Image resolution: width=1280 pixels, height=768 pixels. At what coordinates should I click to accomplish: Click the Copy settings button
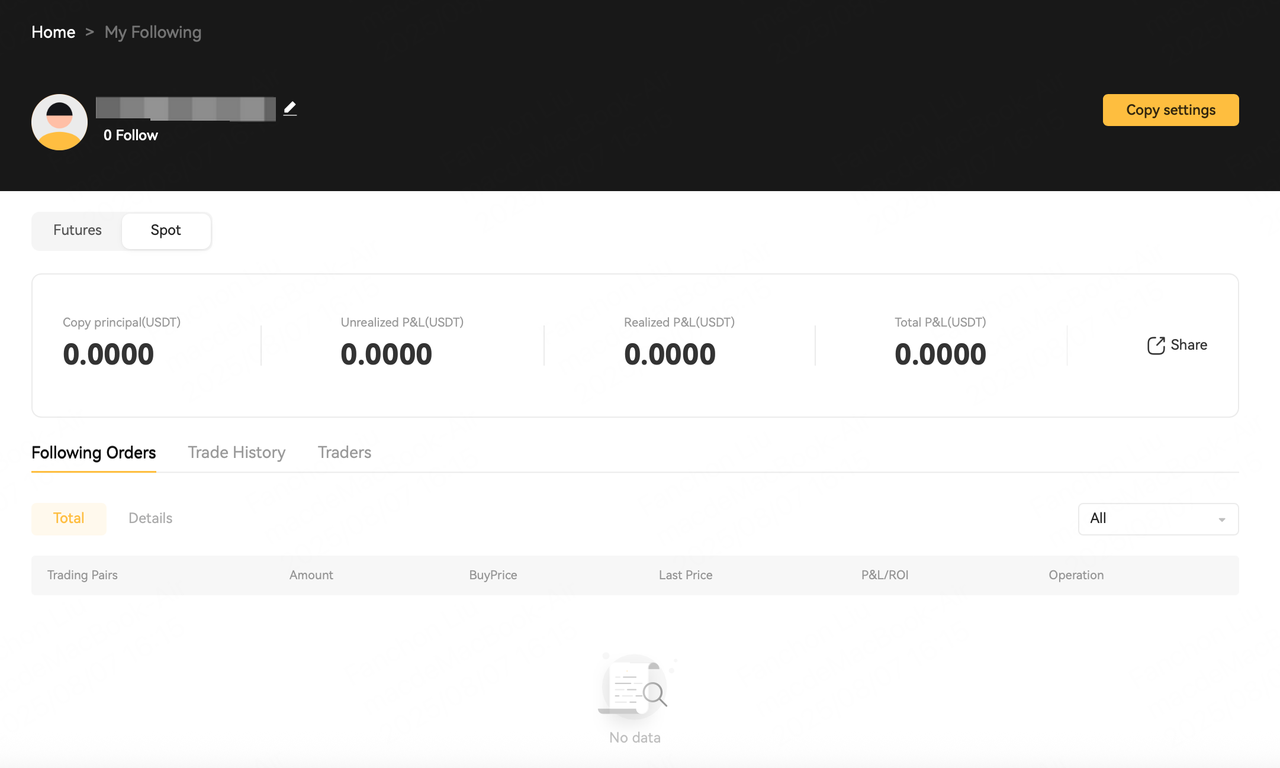[1171, 110]
